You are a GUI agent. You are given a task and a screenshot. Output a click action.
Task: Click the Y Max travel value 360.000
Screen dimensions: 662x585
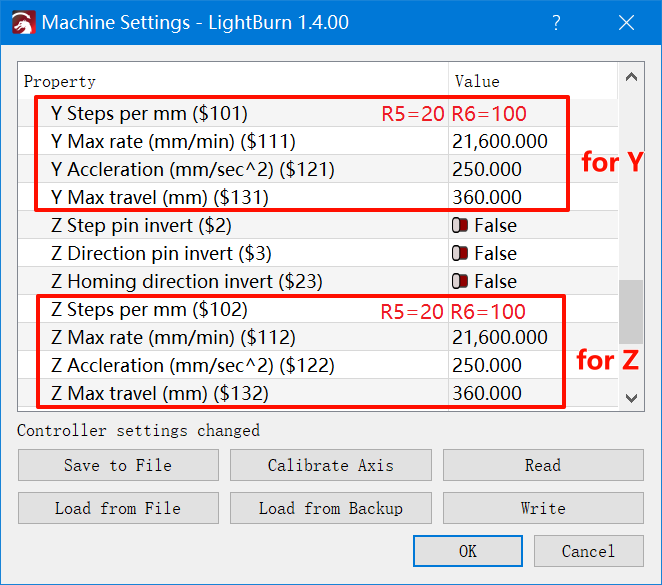click(x=487, y=198)
